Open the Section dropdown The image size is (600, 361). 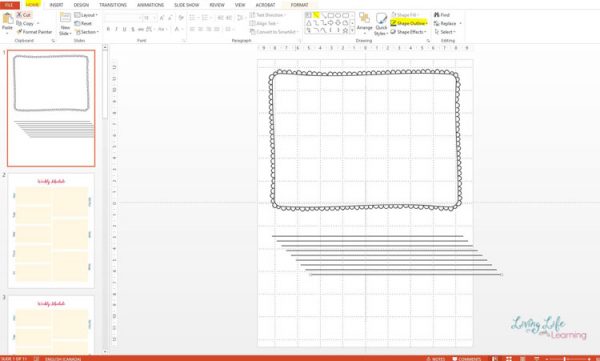pos(87,32)
